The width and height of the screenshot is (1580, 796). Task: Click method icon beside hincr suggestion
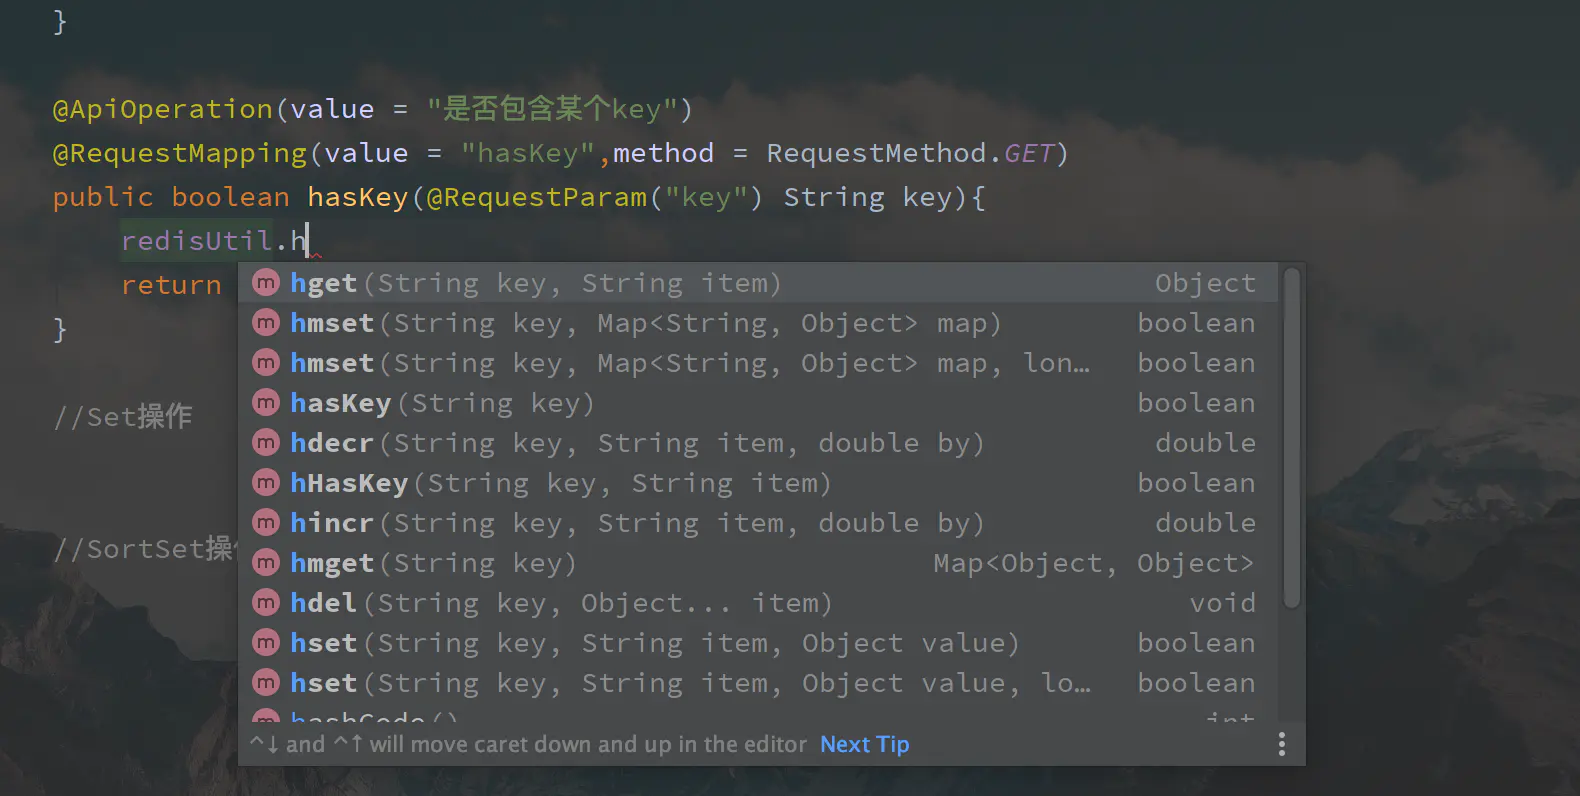[x=265, y=523]
